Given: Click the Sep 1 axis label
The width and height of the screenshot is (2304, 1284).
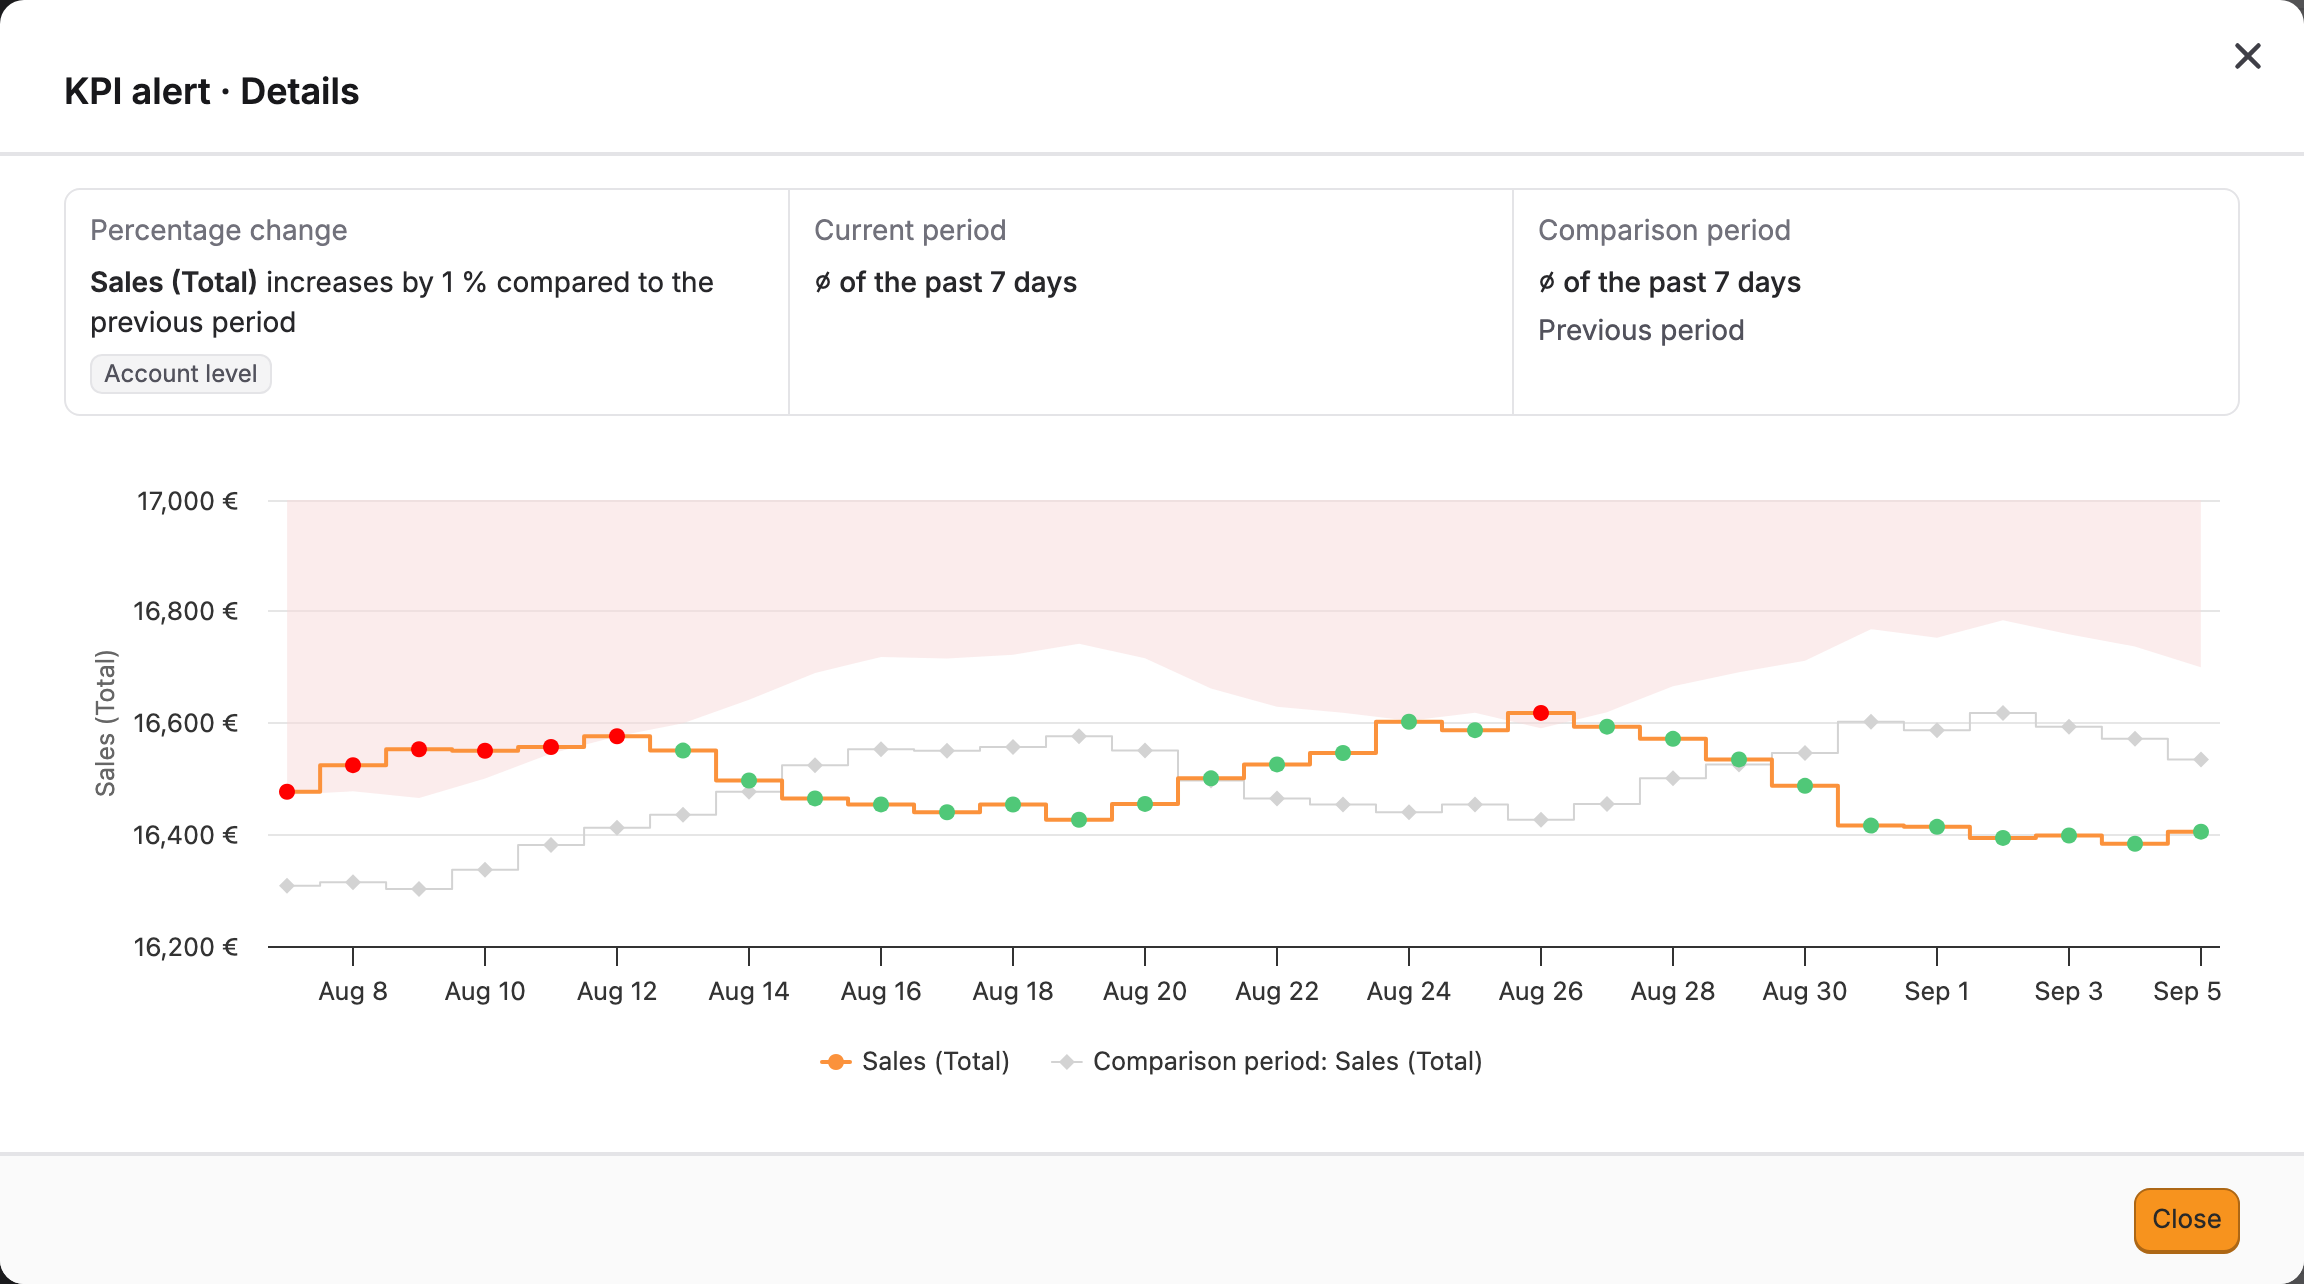Looking at the screenshot, I should point(1937,991).
